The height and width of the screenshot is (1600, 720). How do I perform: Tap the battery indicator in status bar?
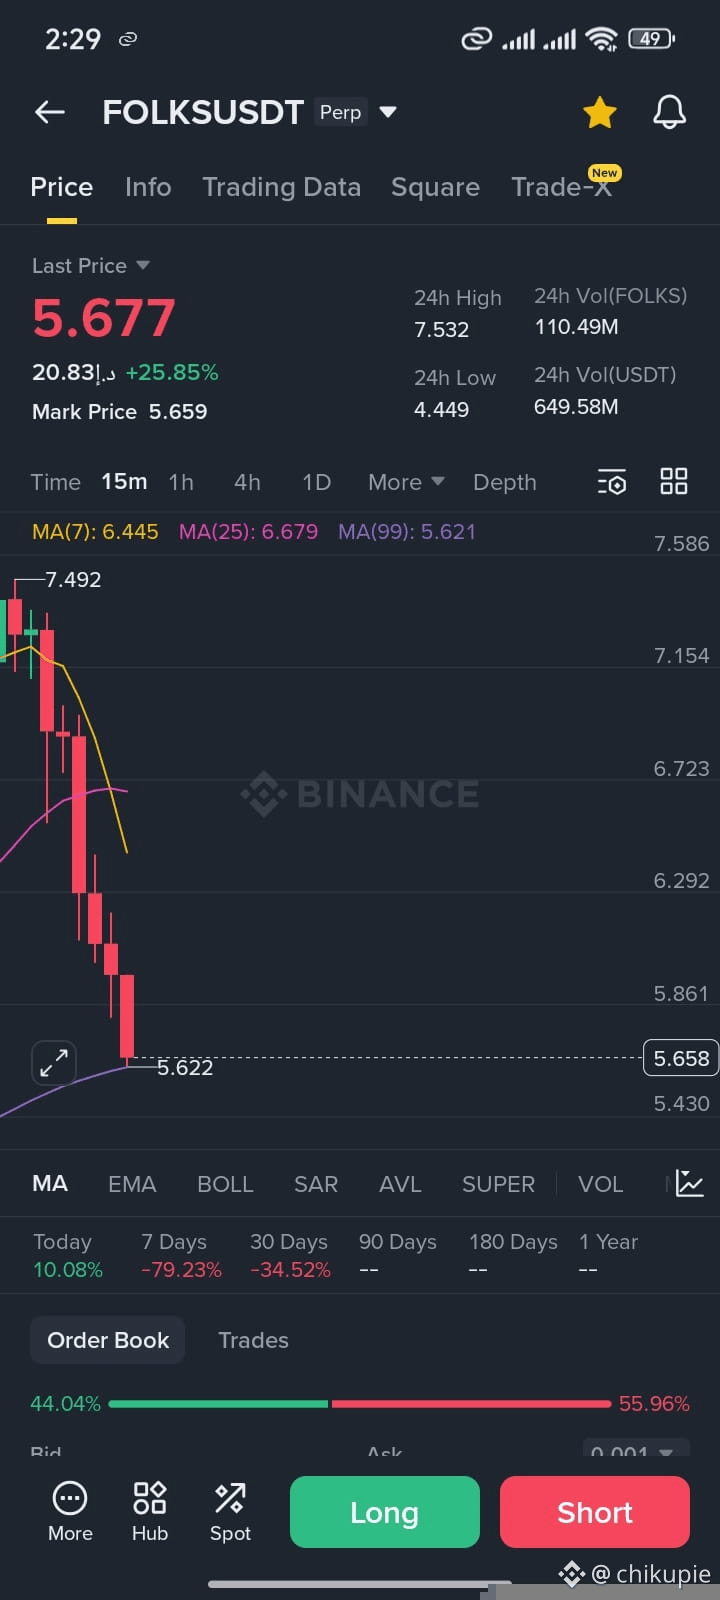pyautogui.click(x=651, y=39)
